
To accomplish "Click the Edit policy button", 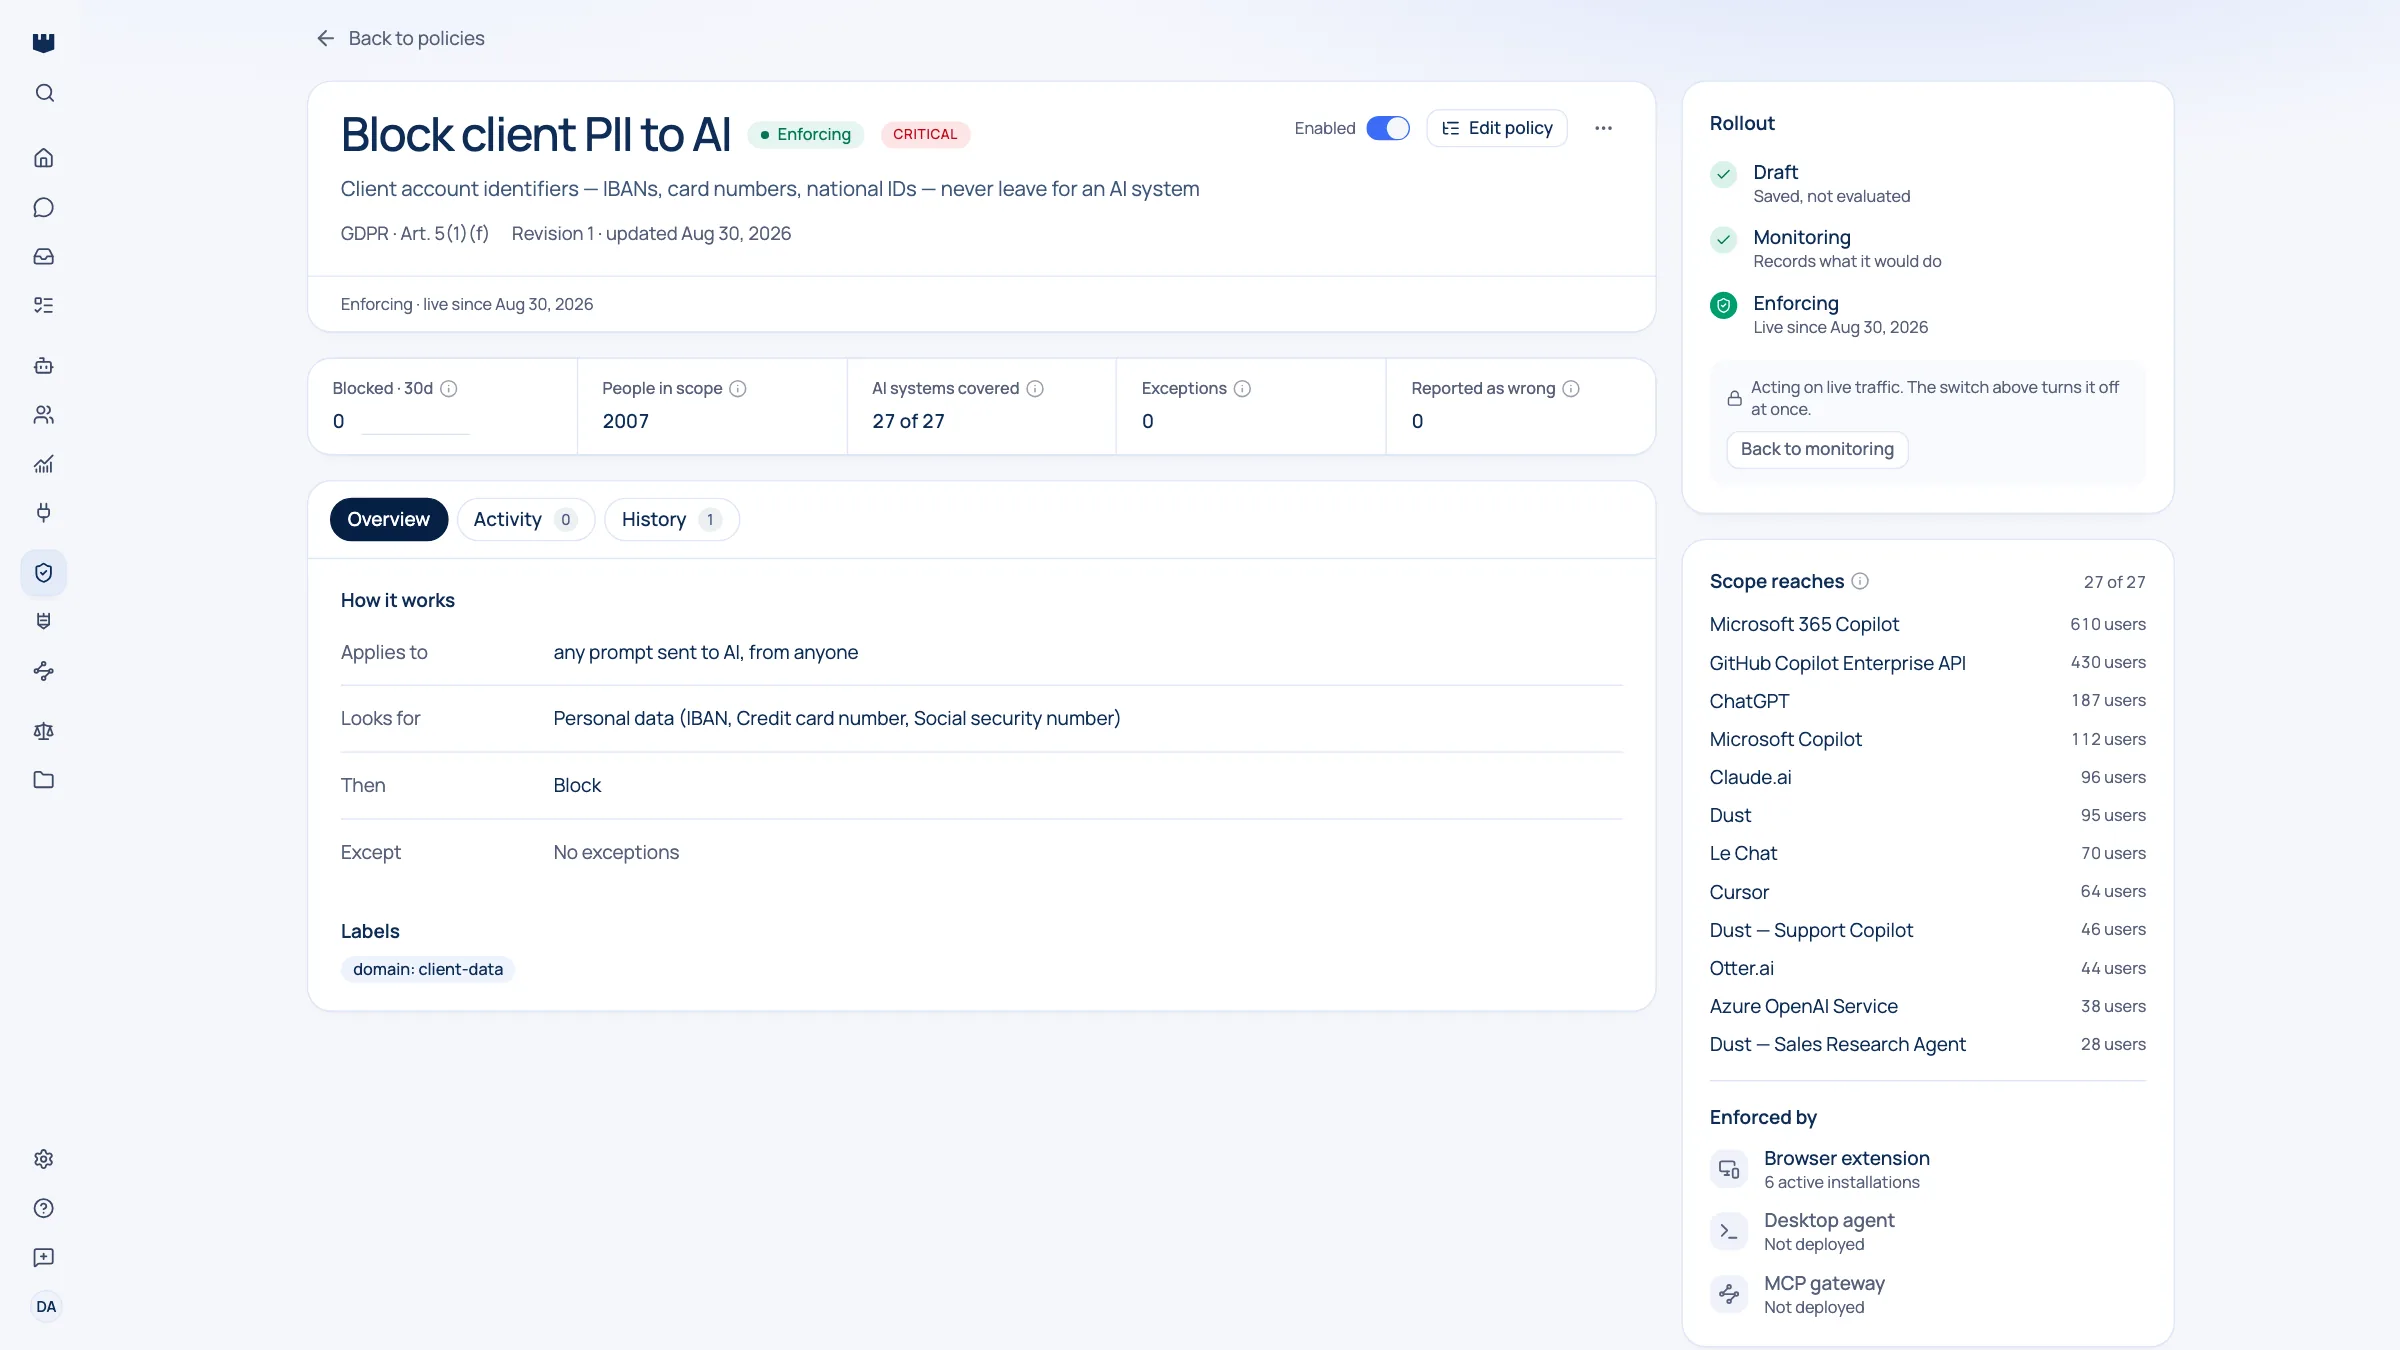I will pos(1496,128).
